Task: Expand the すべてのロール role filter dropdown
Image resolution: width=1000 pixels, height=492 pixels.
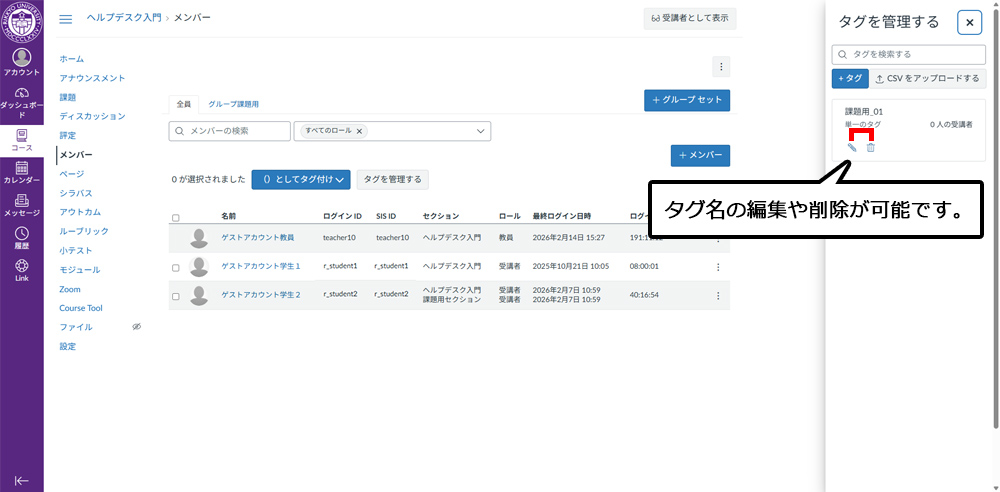Action: click(x=481, y=131)
